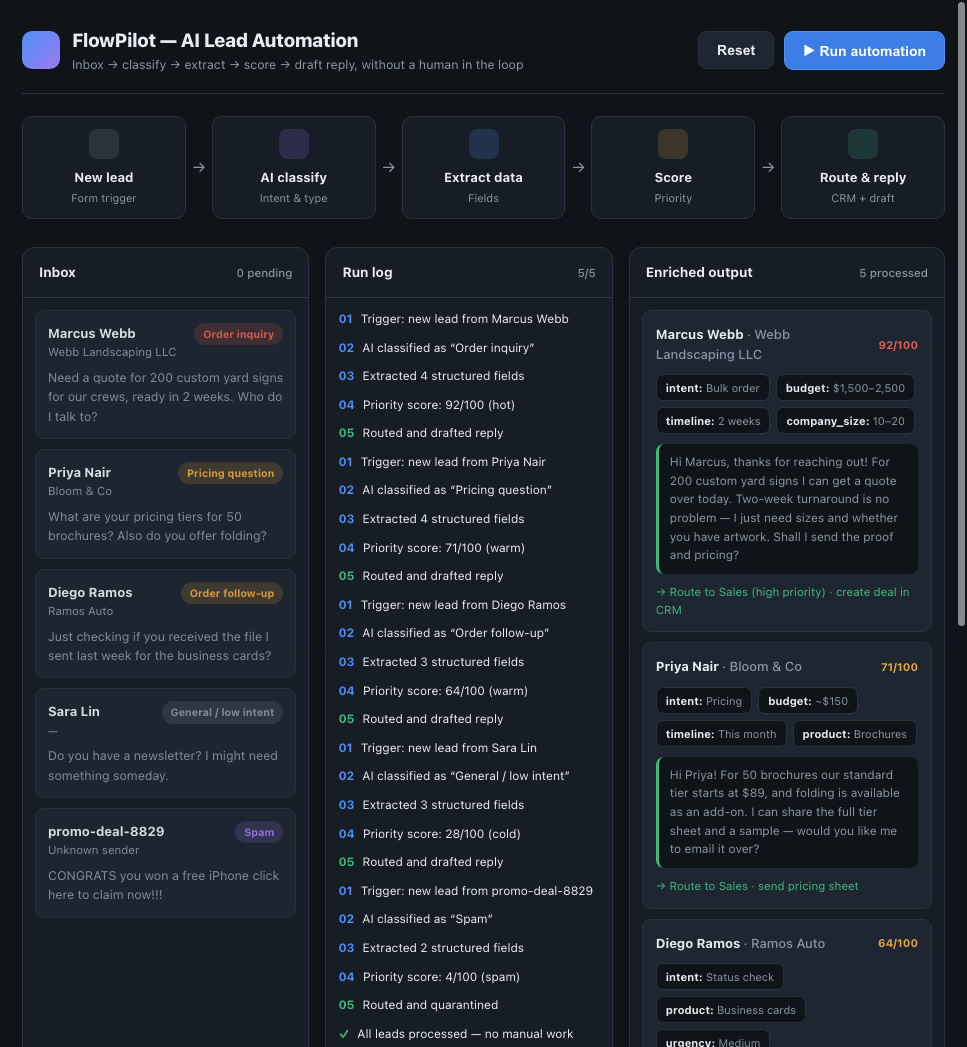Click 'Route to Sales · send pricing sheet' action

tap(757, 886)
